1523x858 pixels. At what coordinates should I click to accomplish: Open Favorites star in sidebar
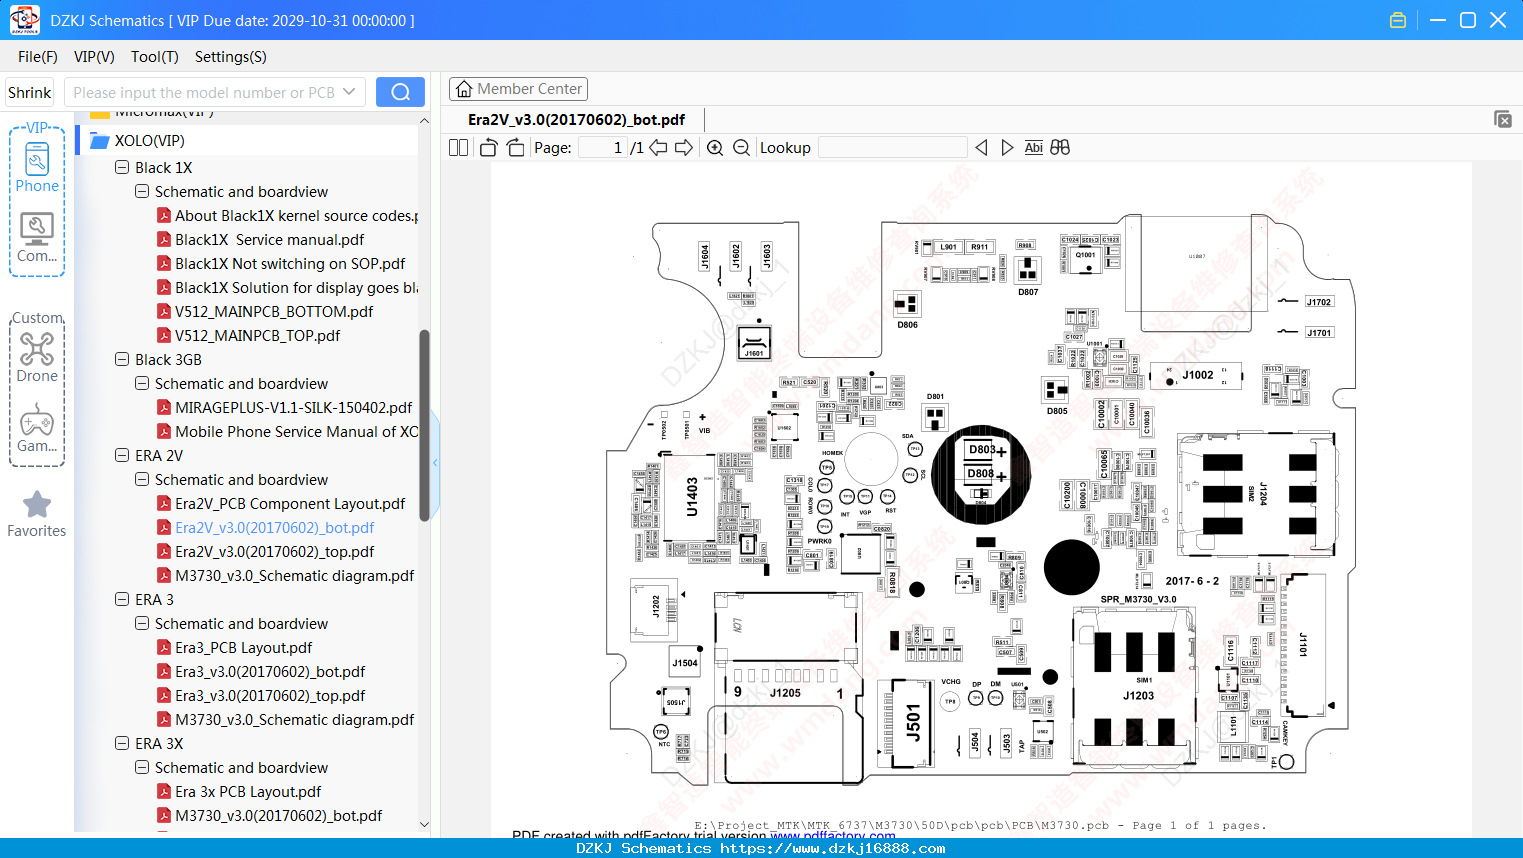pos(37,514)
